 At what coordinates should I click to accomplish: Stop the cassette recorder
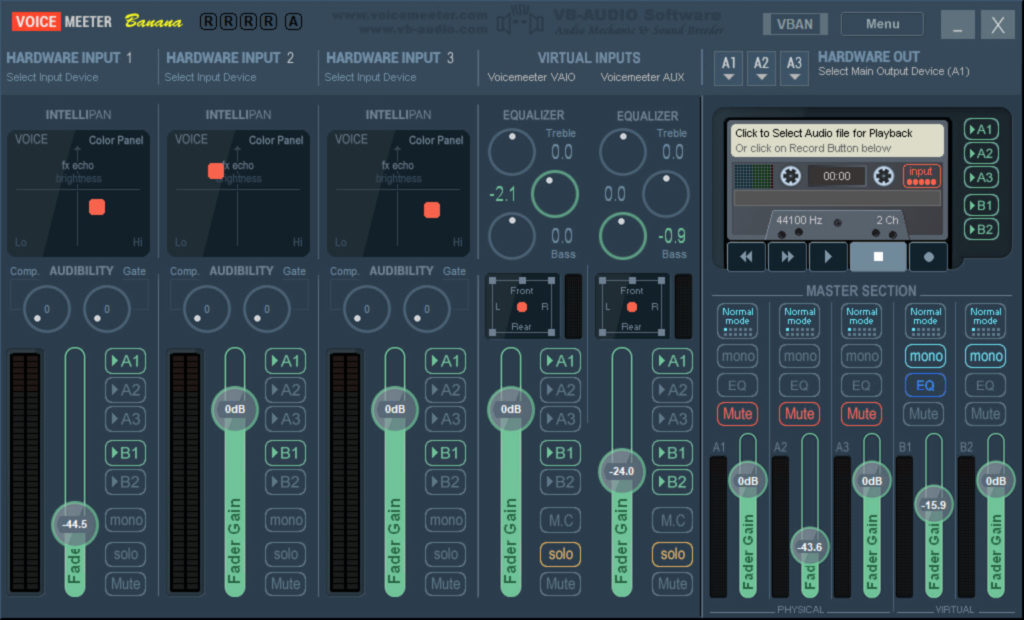click(x=878, y=257)
